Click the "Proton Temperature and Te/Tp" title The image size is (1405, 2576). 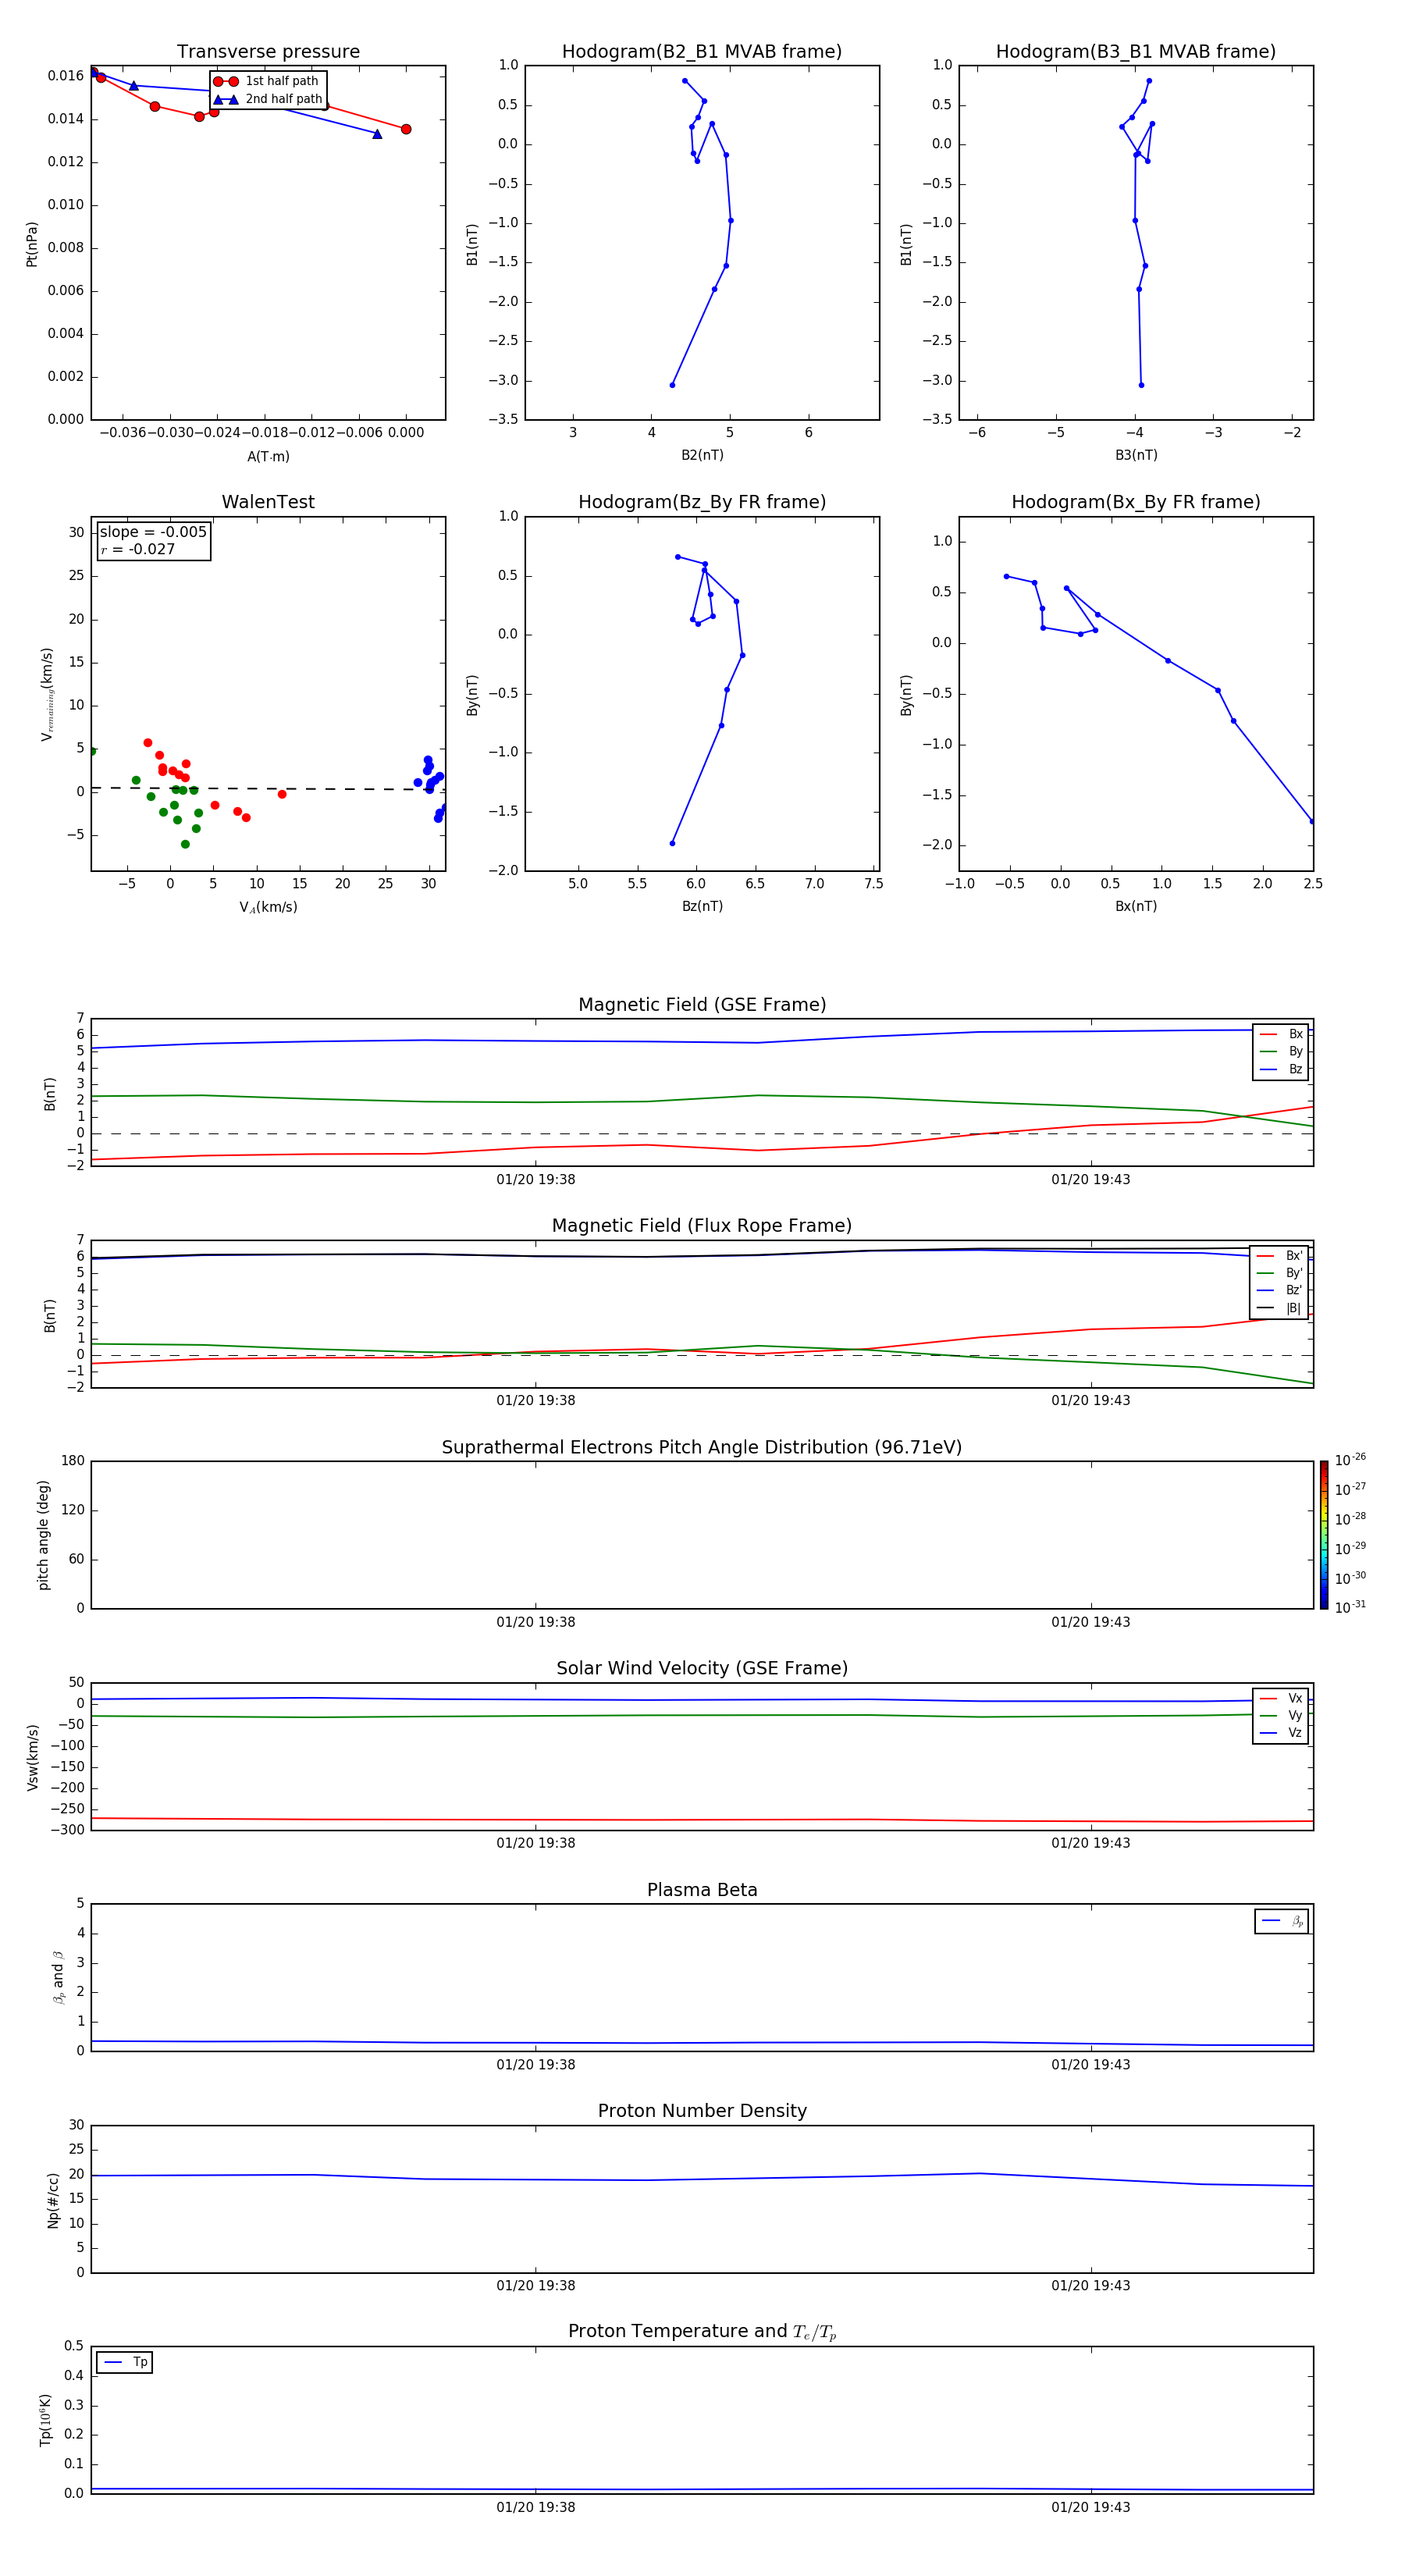(x=702, y=2332)
